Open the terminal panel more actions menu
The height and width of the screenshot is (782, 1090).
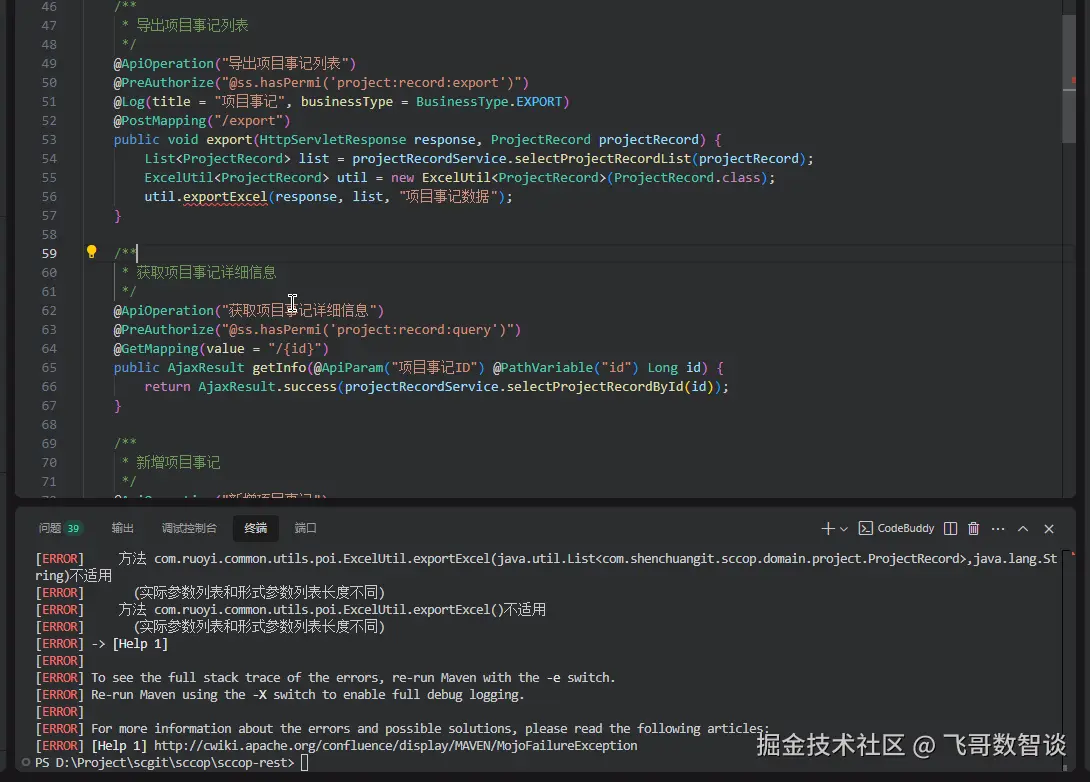(x=998, y=529)
